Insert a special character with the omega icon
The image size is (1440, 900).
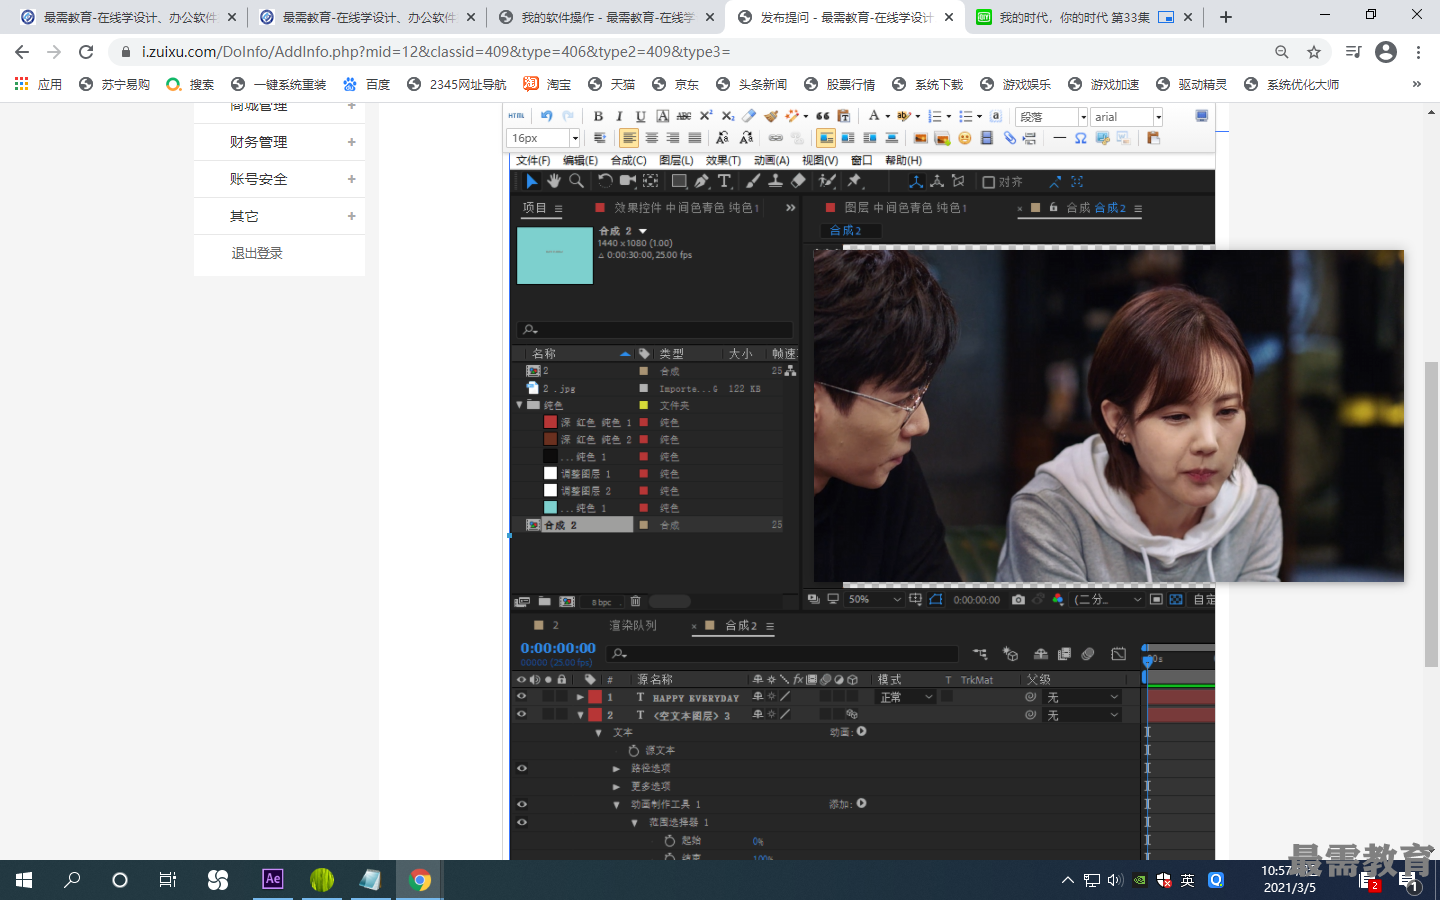[x=1080, y=138]
